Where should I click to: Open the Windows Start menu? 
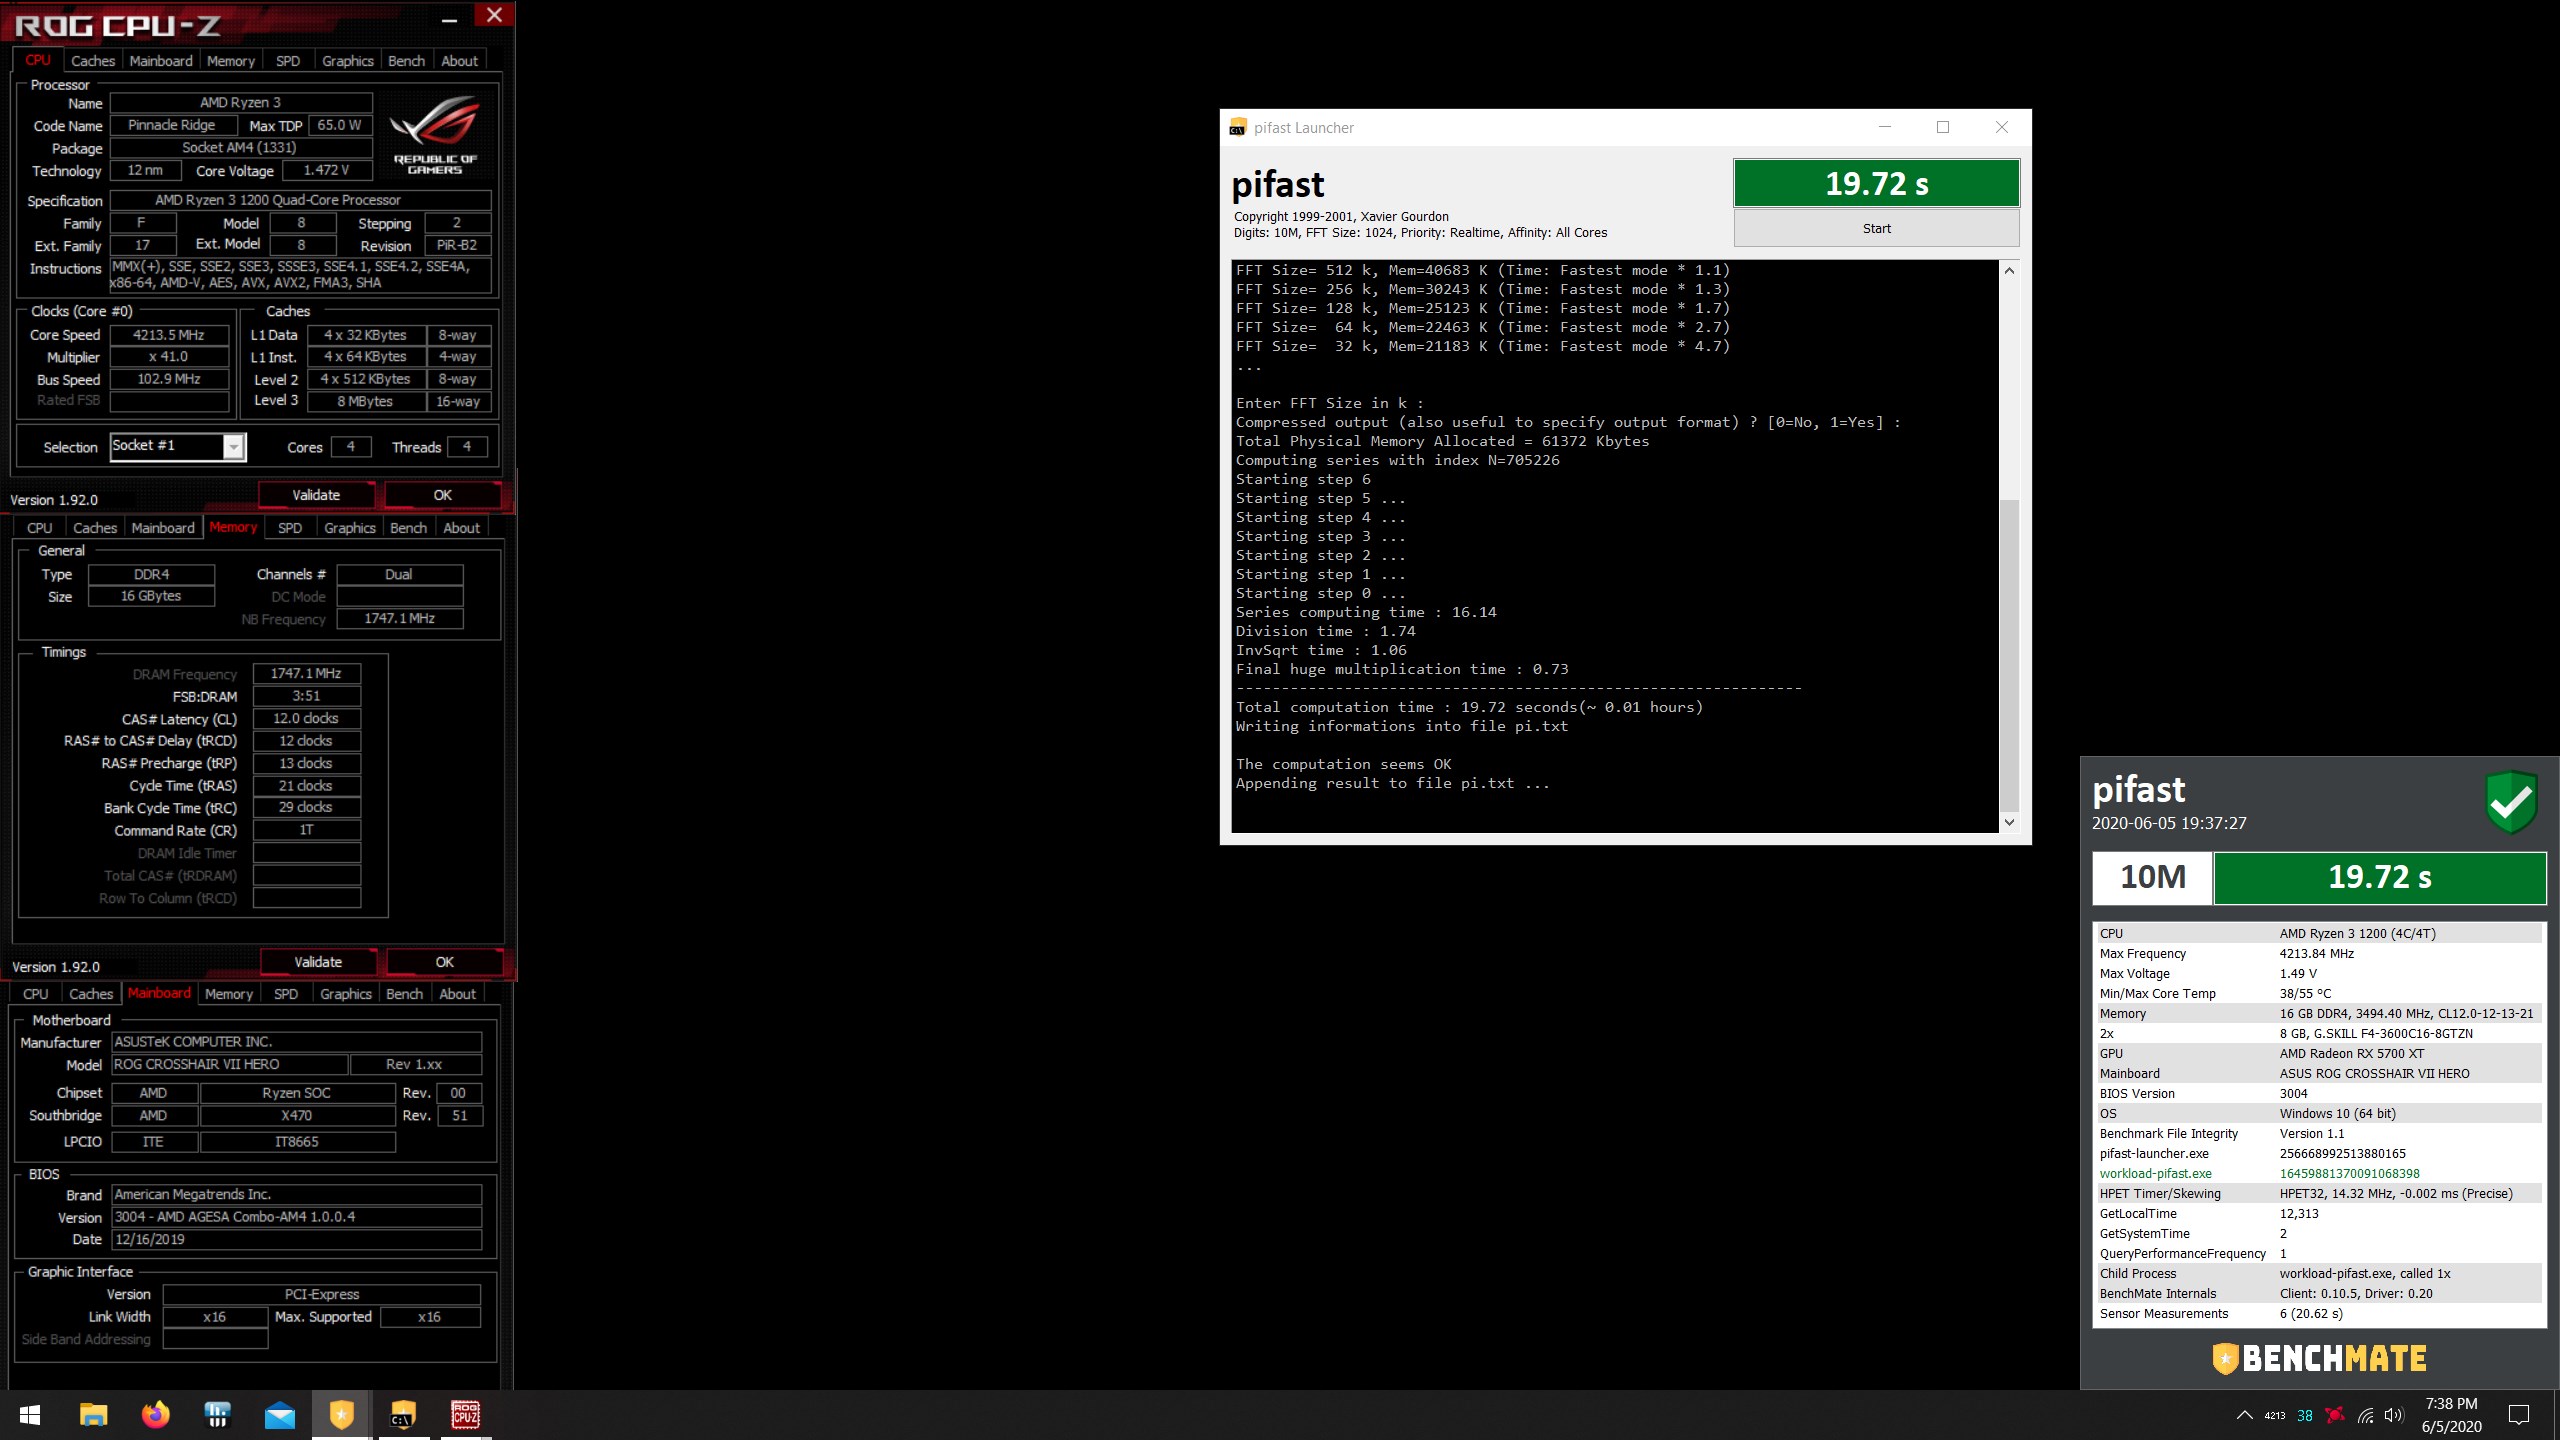click(x=30, y=1415)
